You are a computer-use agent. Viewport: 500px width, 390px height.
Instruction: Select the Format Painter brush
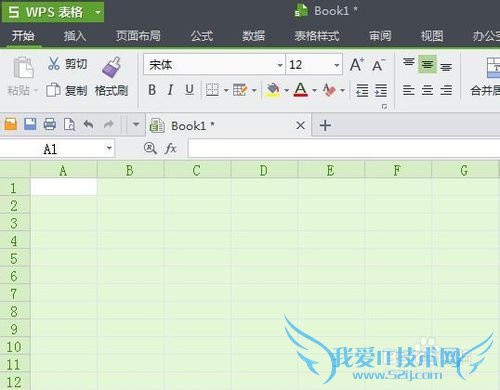tap(111, 67)
